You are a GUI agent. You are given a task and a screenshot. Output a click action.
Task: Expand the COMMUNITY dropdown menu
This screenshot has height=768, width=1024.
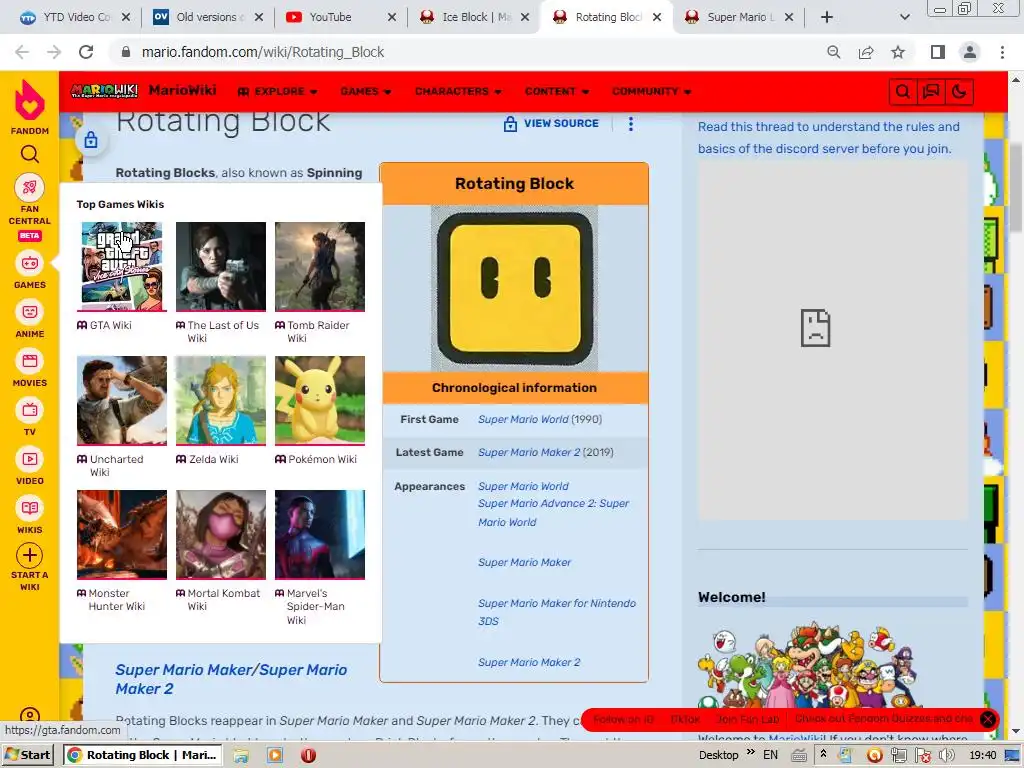(651, 91)
